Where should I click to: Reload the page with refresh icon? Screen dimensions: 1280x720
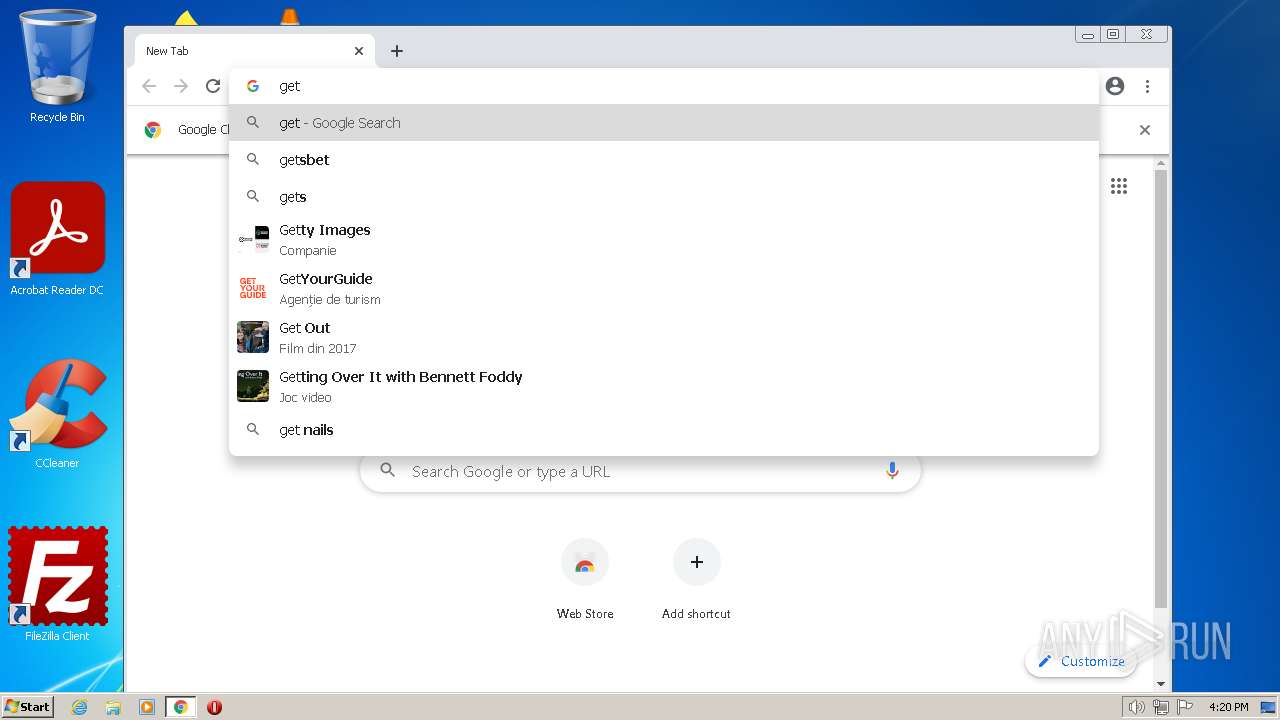pyautogui.click(x=213, y=86)
